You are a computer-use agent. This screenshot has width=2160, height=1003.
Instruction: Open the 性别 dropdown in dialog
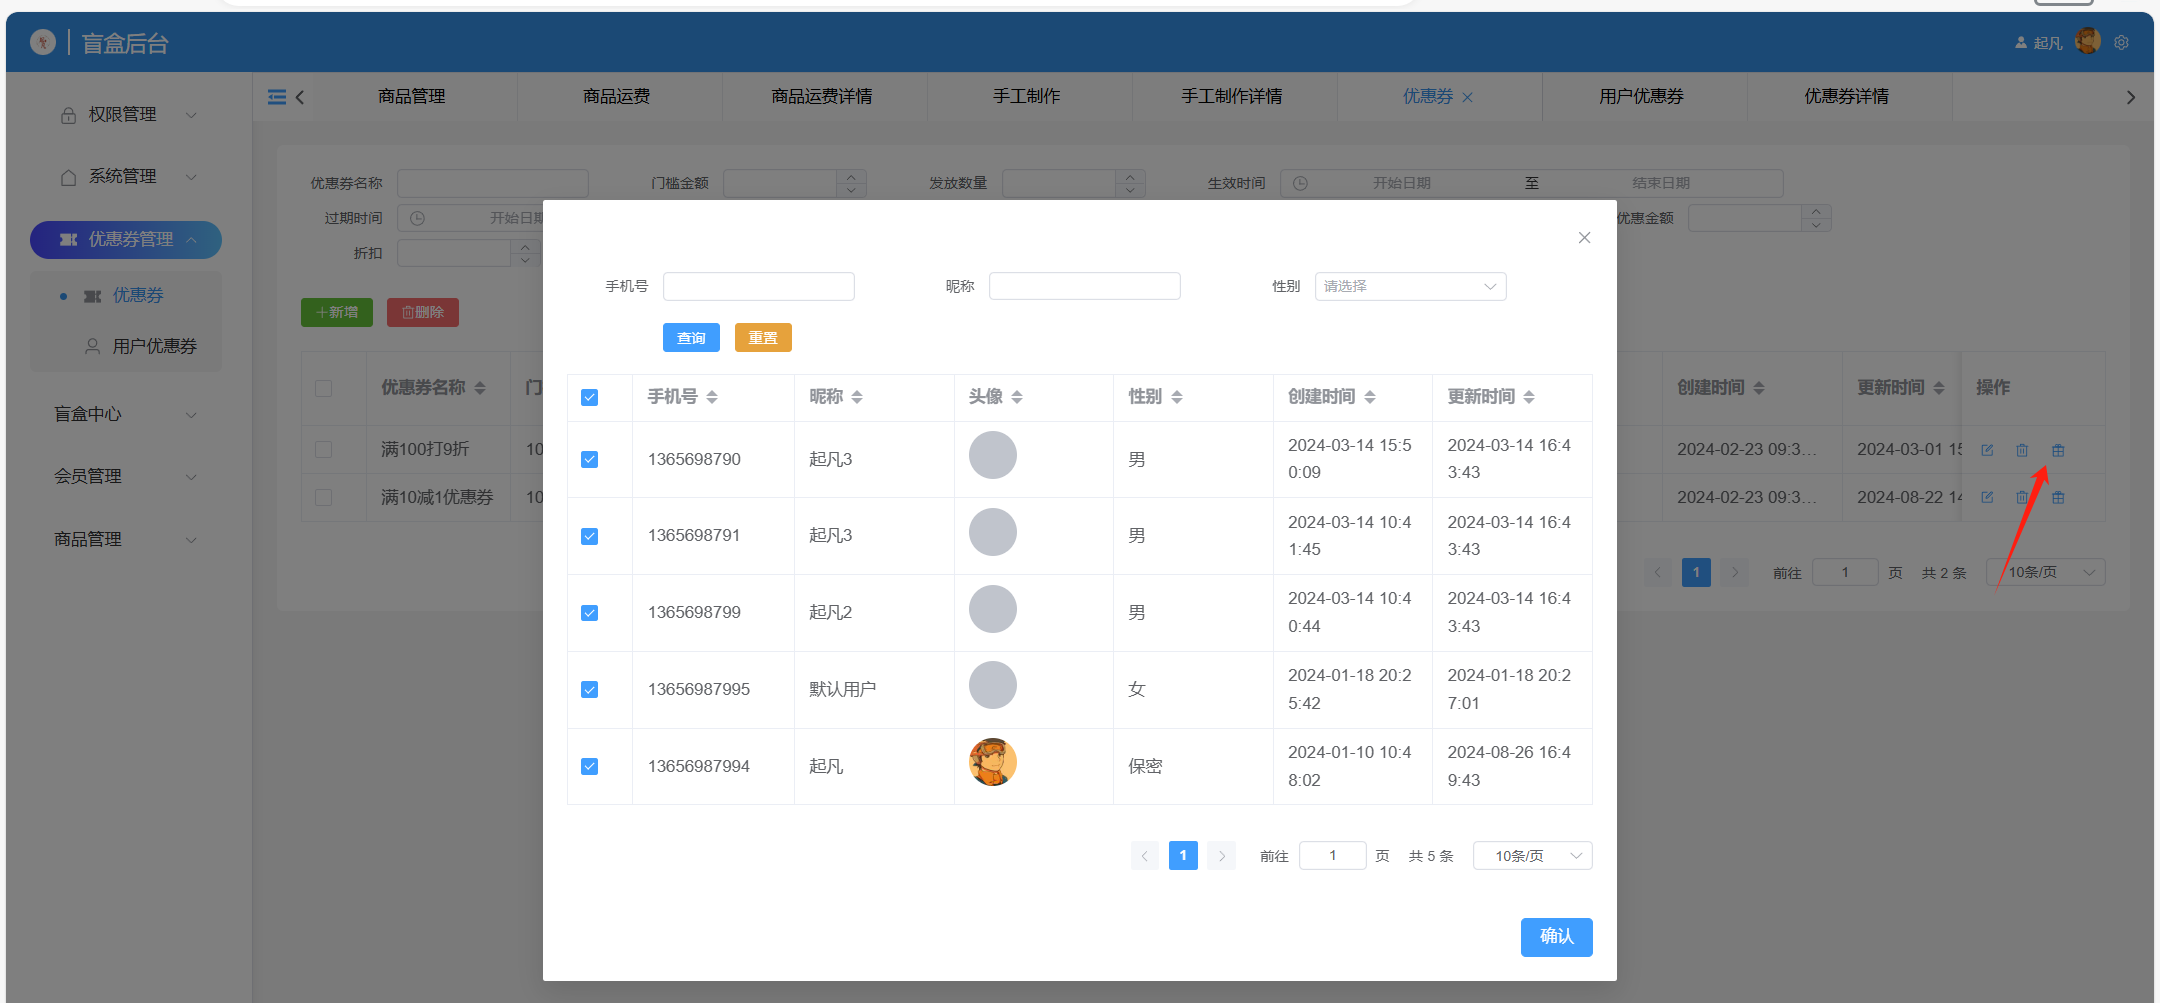1410,286
